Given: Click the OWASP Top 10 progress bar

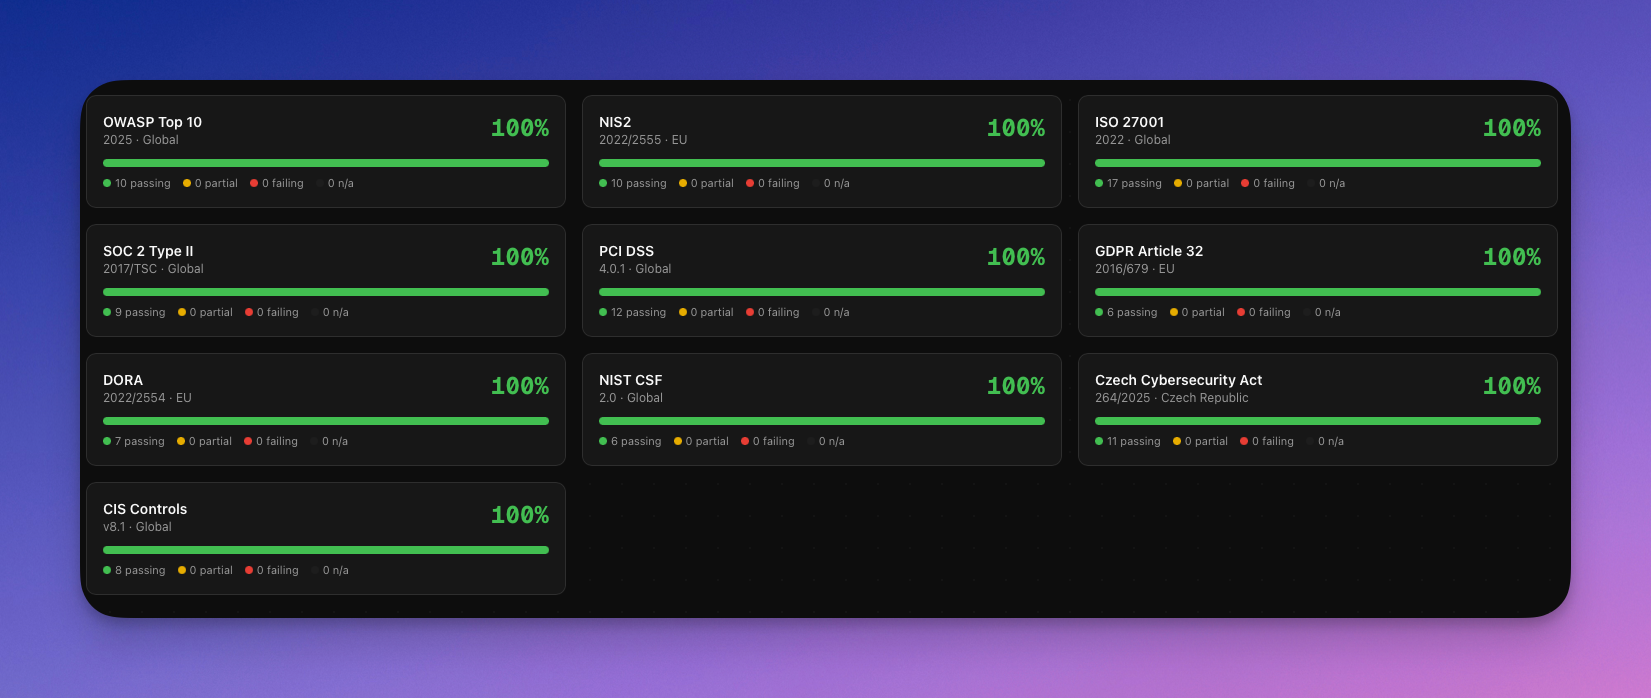Looking at the screenshot, I should click(x=326, y=163).
